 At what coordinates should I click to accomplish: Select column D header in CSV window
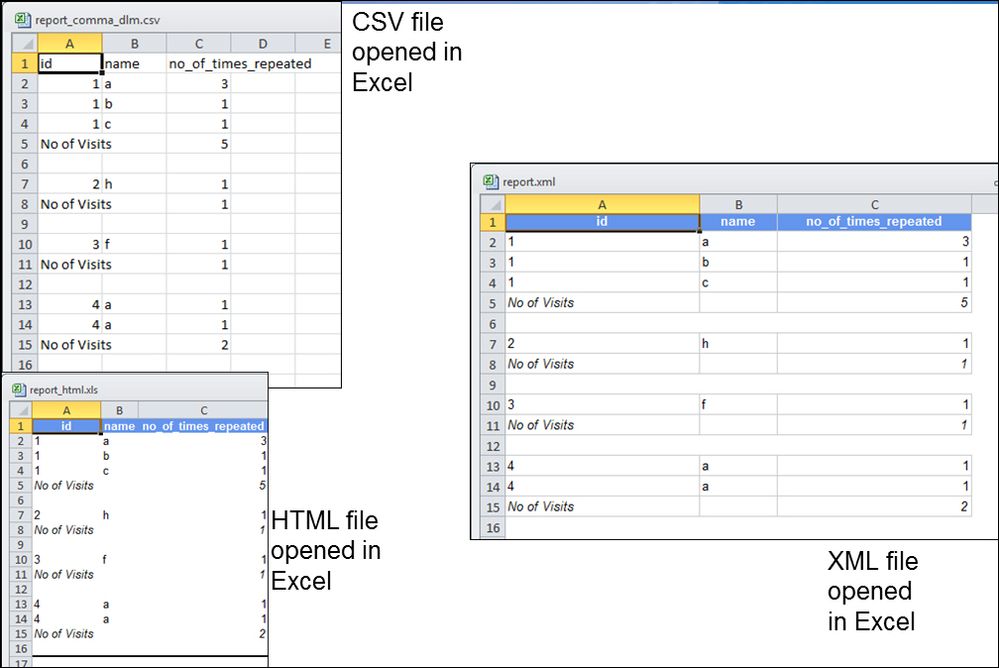(x=262, y=43)
